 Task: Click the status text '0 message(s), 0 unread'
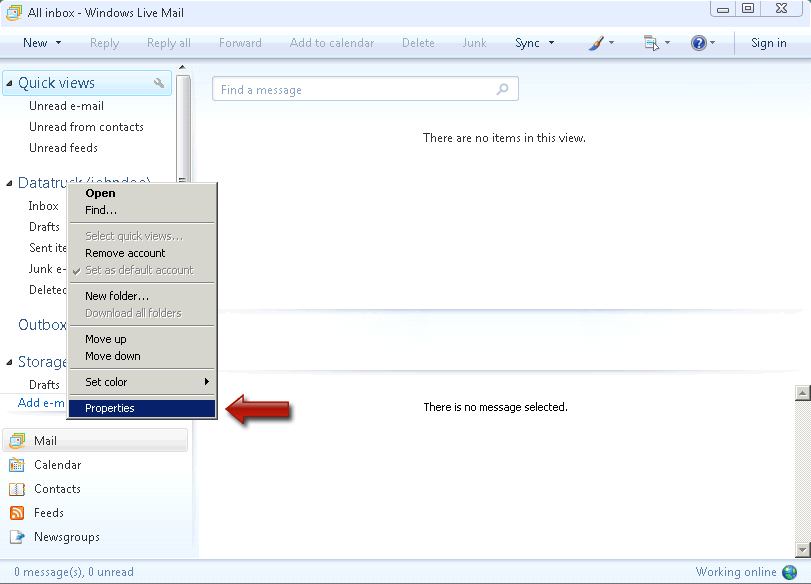pos(73,572)
